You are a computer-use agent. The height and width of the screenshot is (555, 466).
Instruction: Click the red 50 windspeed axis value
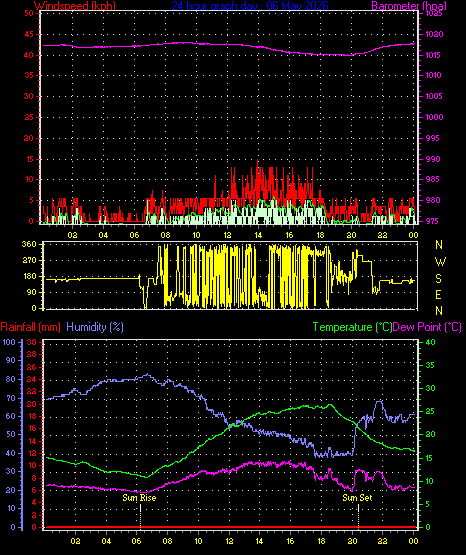pos(29,13)
